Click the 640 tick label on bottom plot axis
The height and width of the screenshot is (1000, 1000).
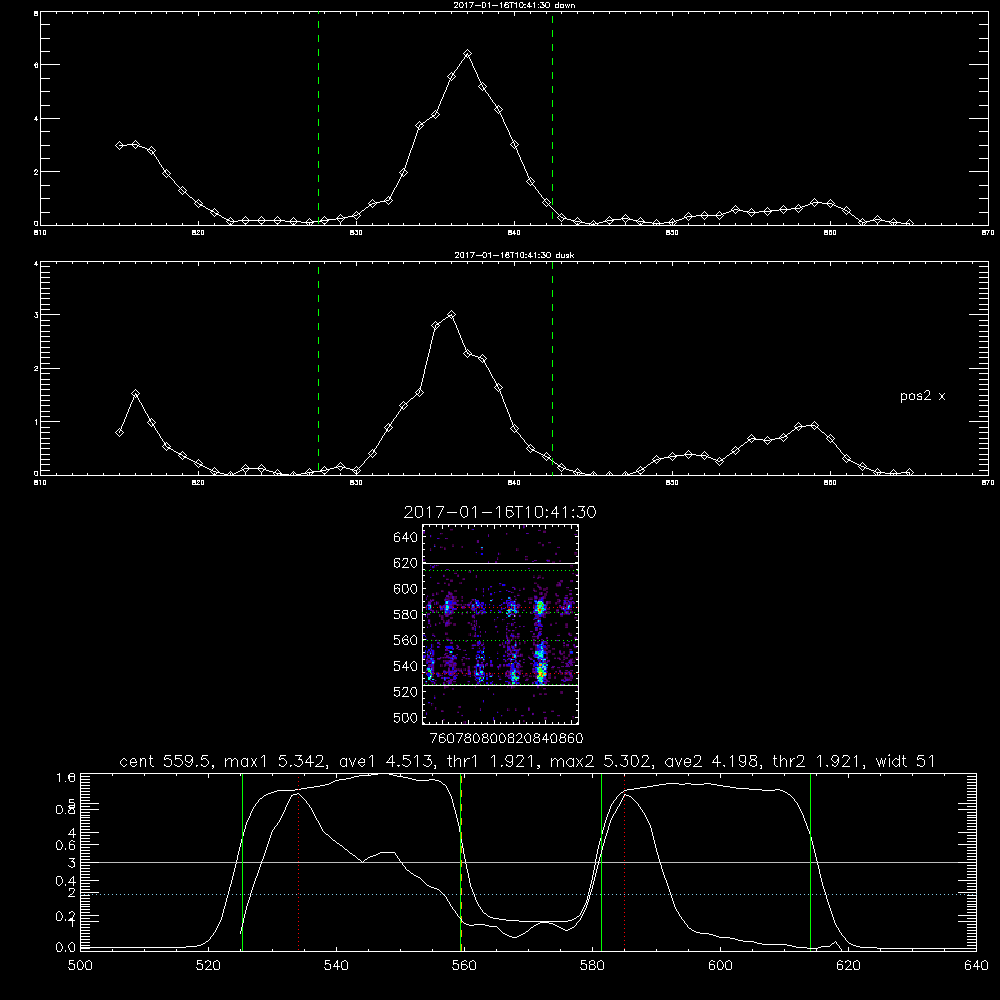tap(976, 966)
